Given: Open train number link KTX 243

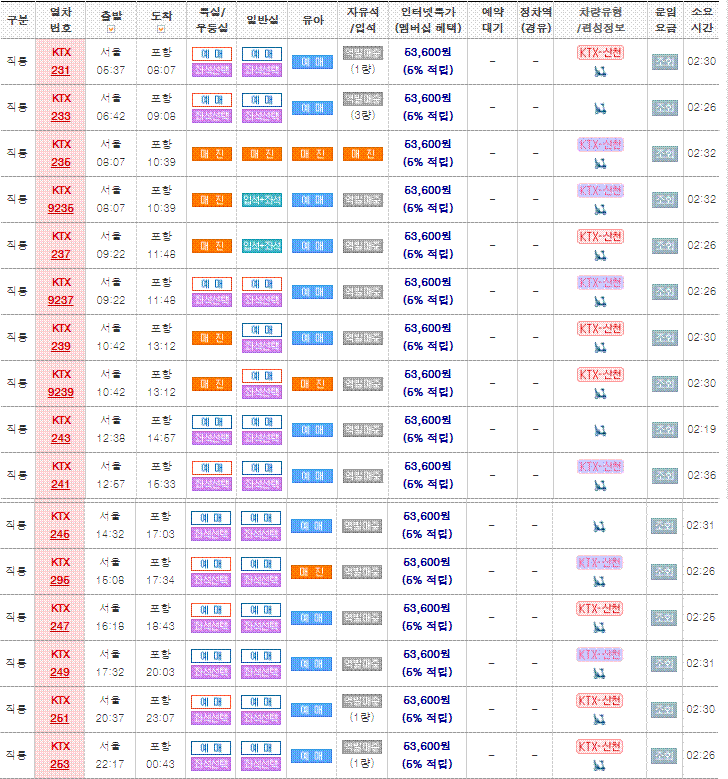Looking at the screenshot, I should (x=61, y=439).
